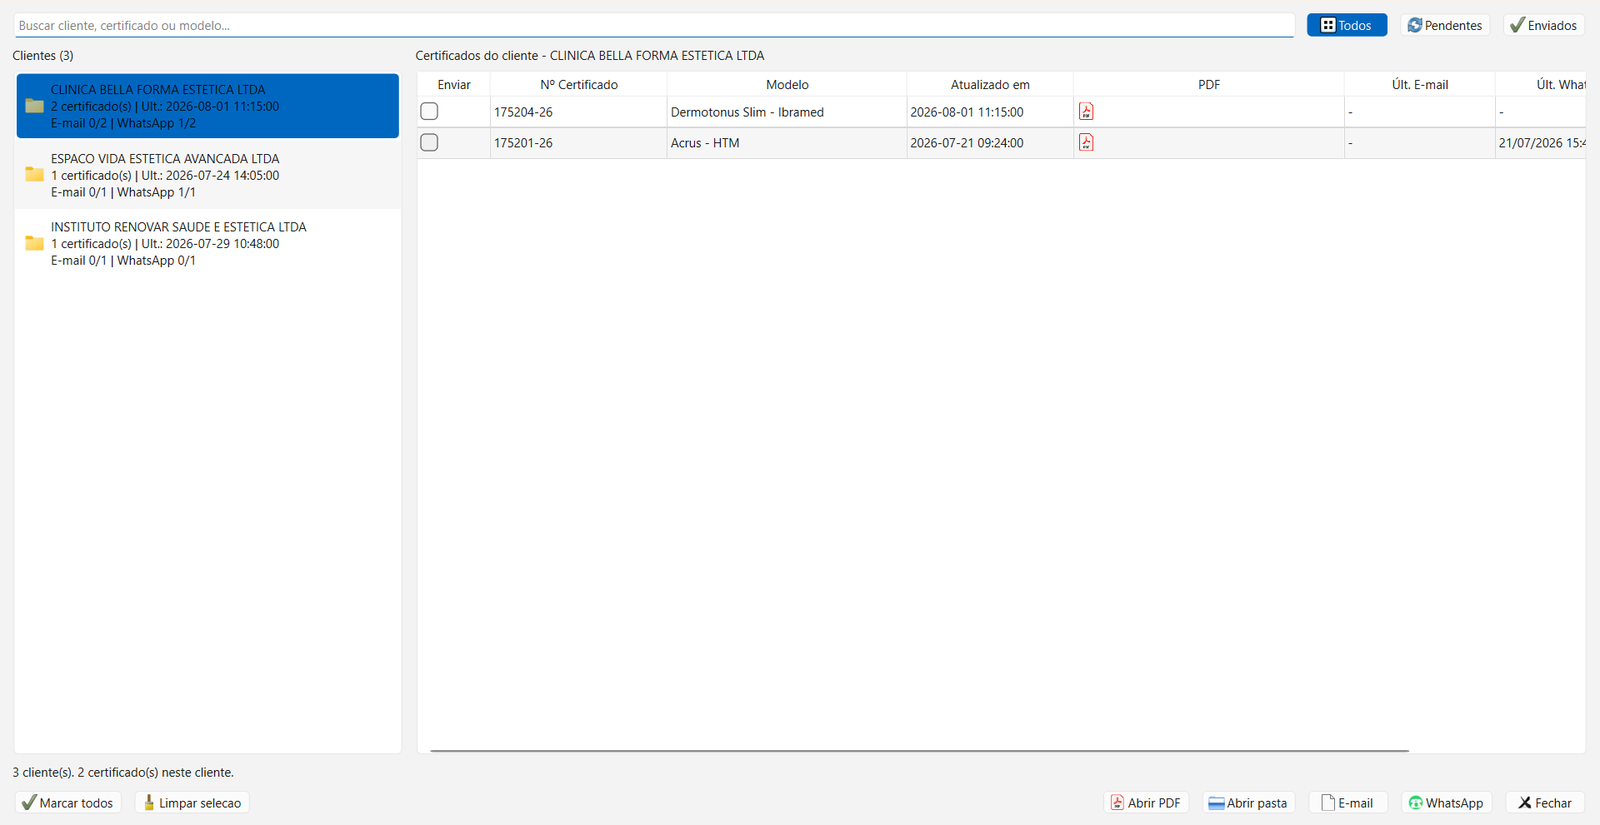Sort by Modelo column header
Viewport: 1600px width, 825px height.
(787, 85)
